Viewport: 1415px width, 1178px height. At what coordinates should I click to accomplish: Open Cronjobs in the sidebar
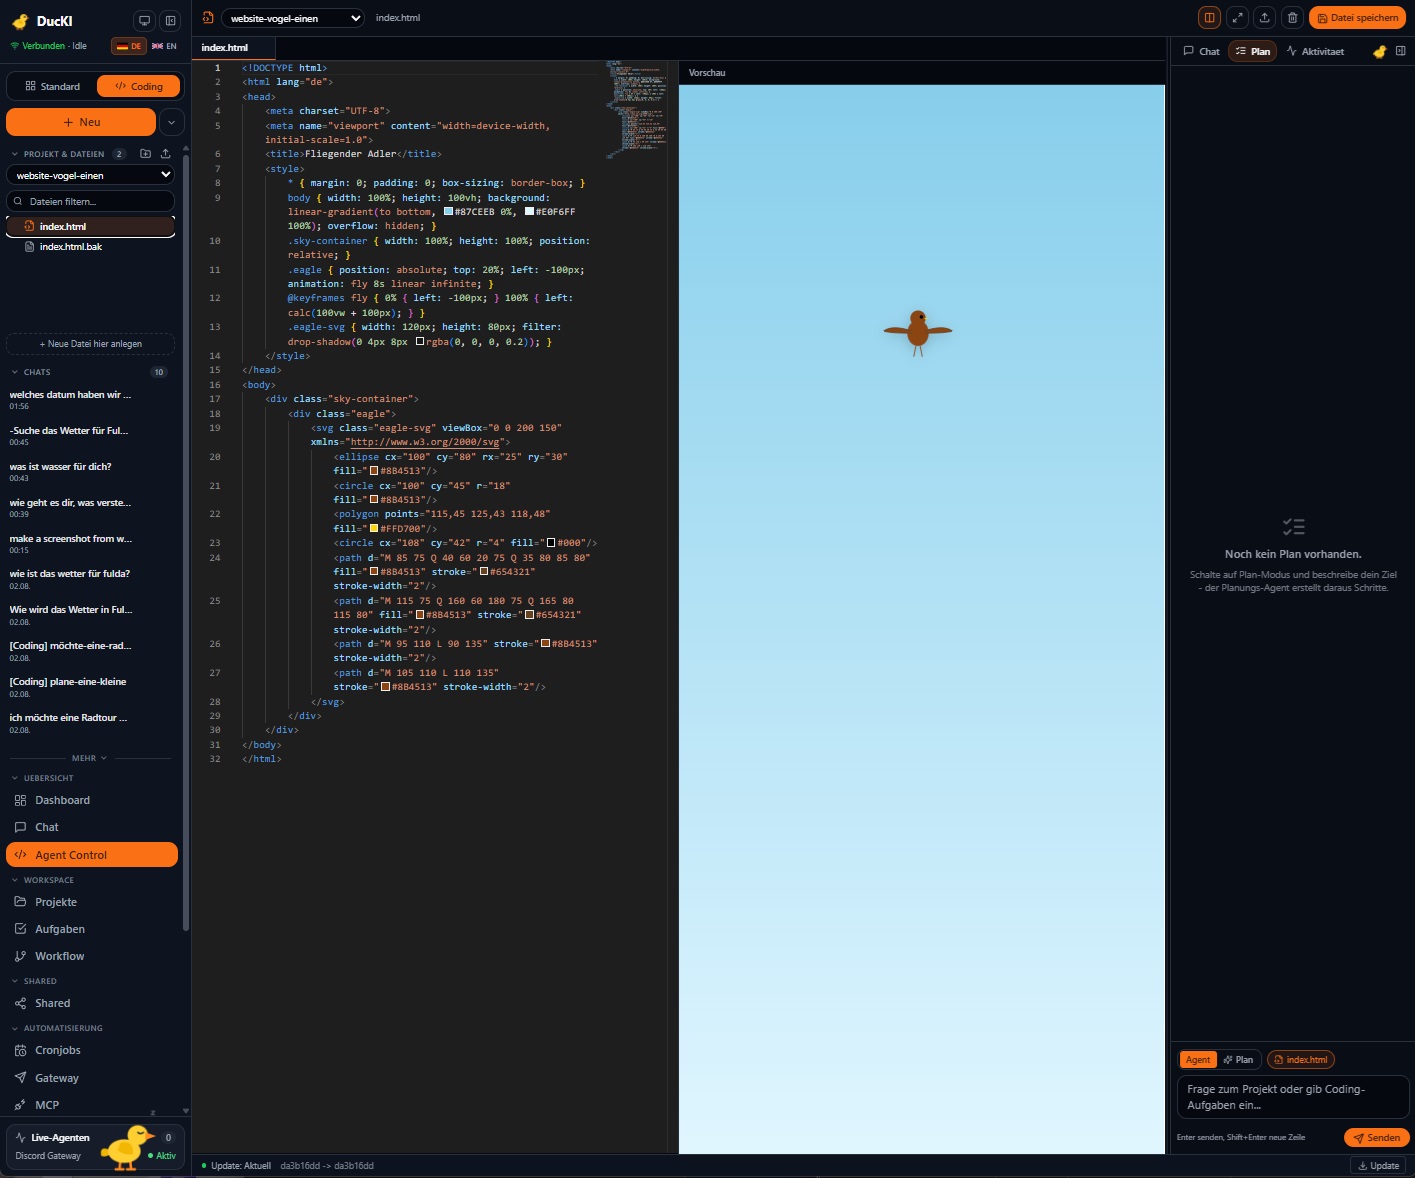pyautogui.click(x=94, y=1050)
